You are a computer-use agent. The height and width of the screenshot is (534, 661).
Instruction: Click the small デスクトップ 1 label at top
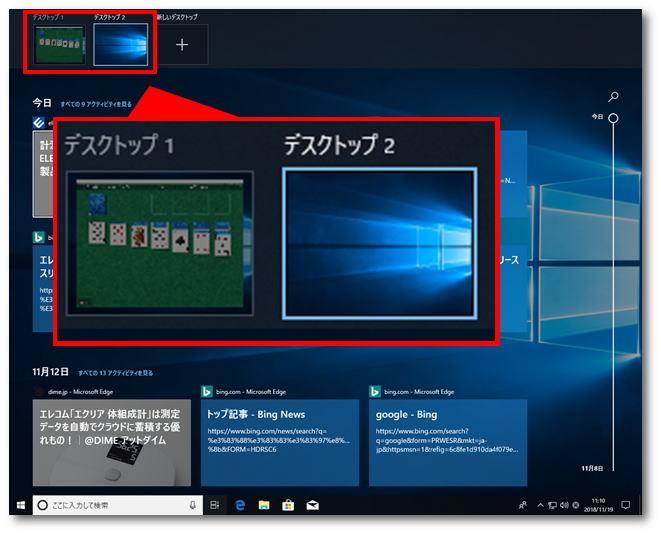pyautogui.click(x=48, y=17)
